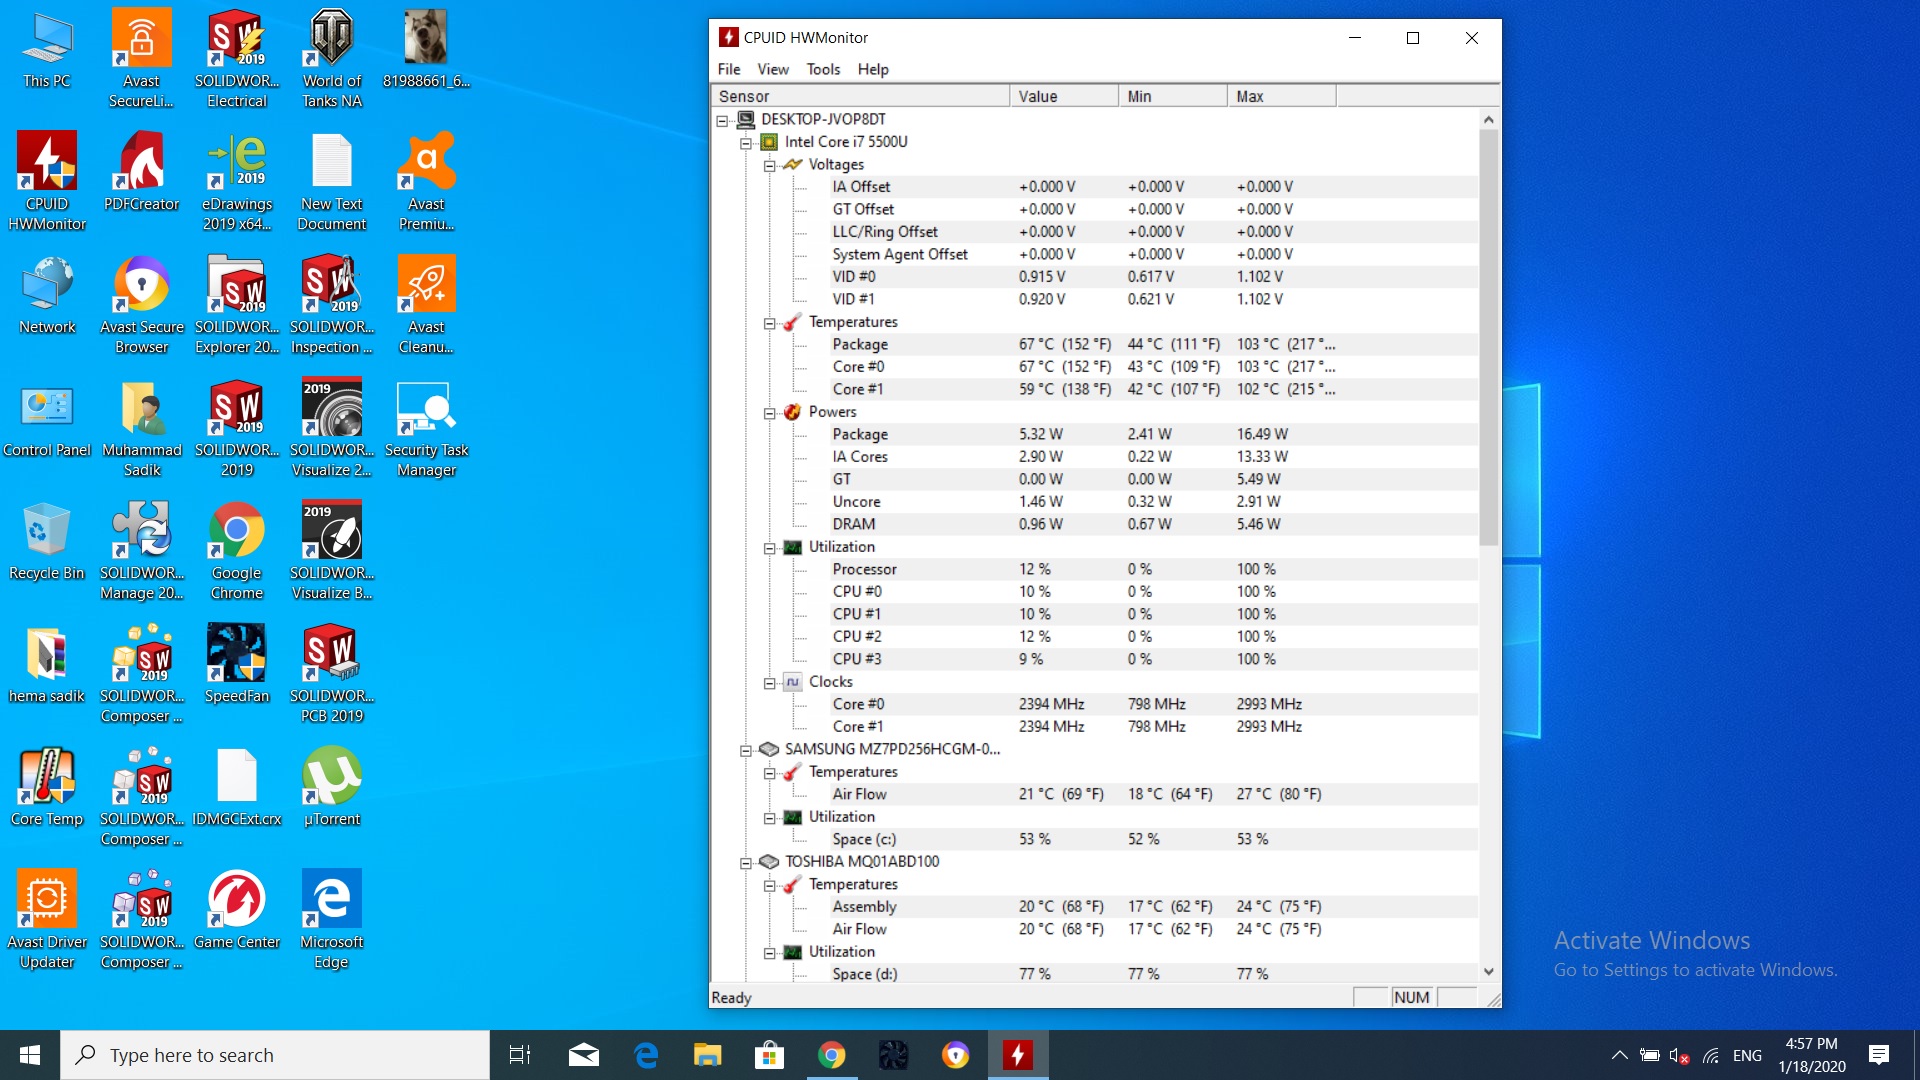Collapse the CPU Utilization section above Processor
This screenshot has width=1920, height=1080.
point(770,548)
